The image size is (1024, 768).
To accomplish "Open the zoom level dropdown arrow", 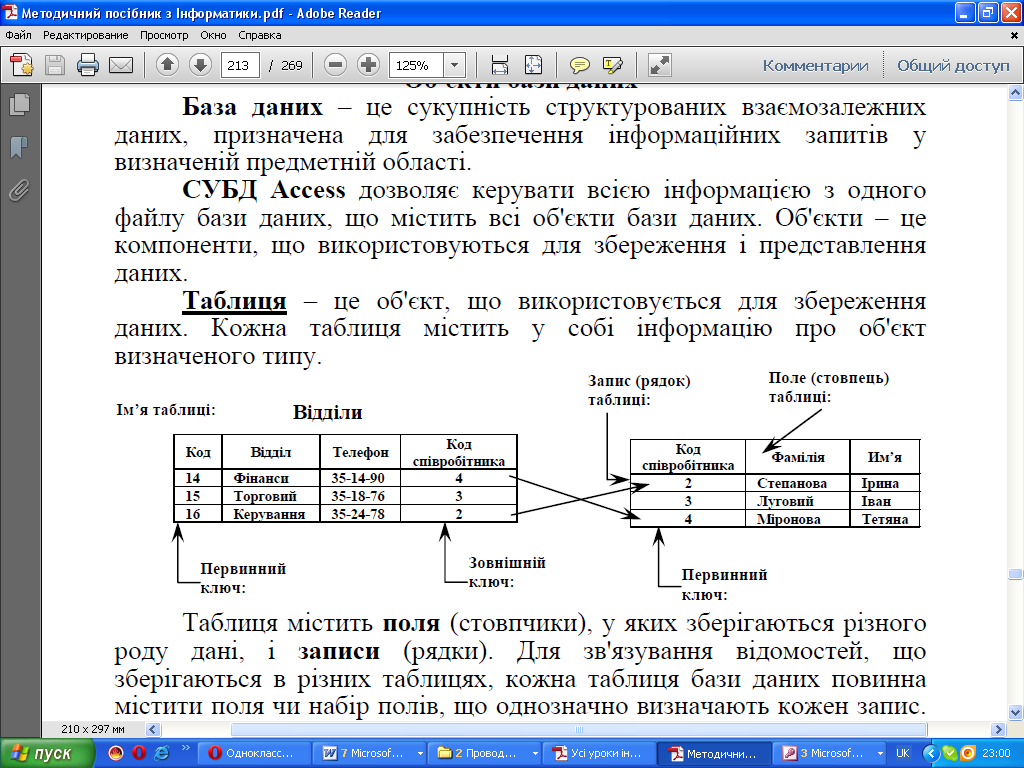I will [455, 65].
